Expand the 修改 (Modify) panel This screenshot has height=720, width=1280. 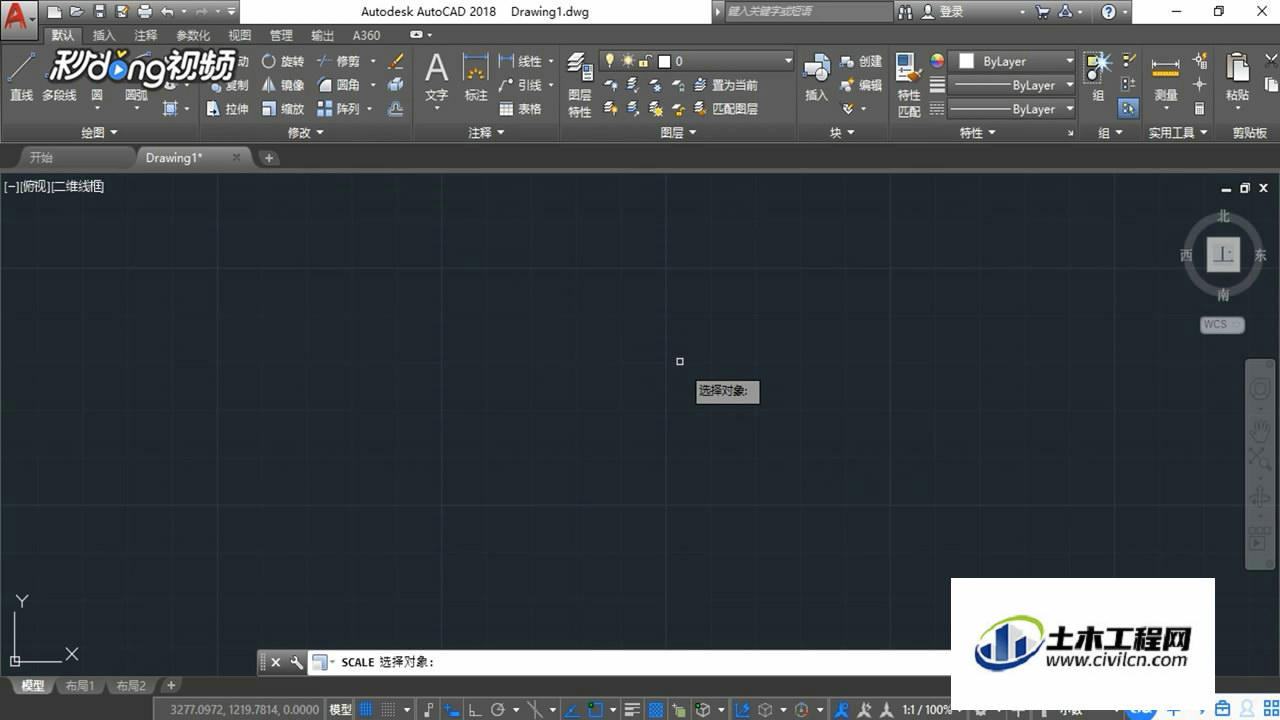pos(306,132)
